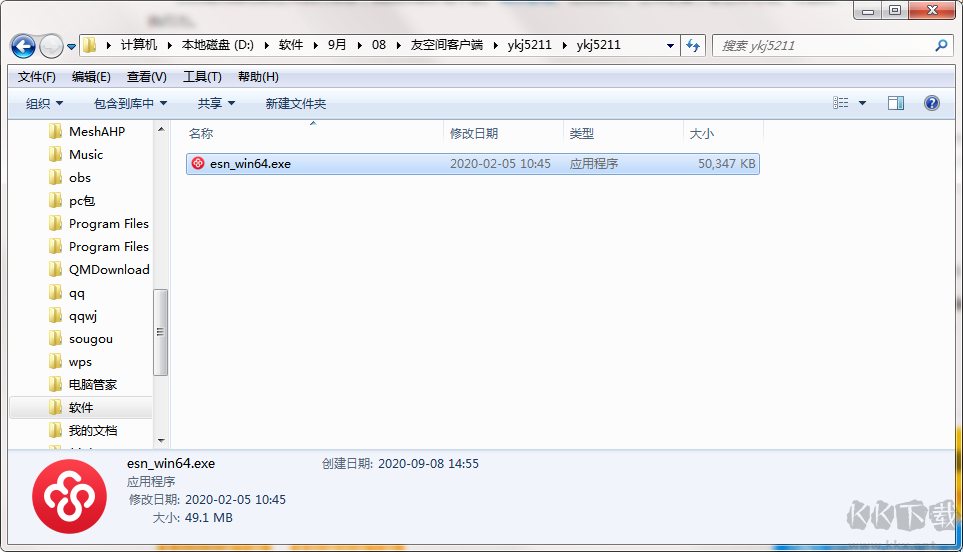This screenshot has height=552, width=963.
Task: Open the 工具(T) menu
Action: (x=202, y=77)
